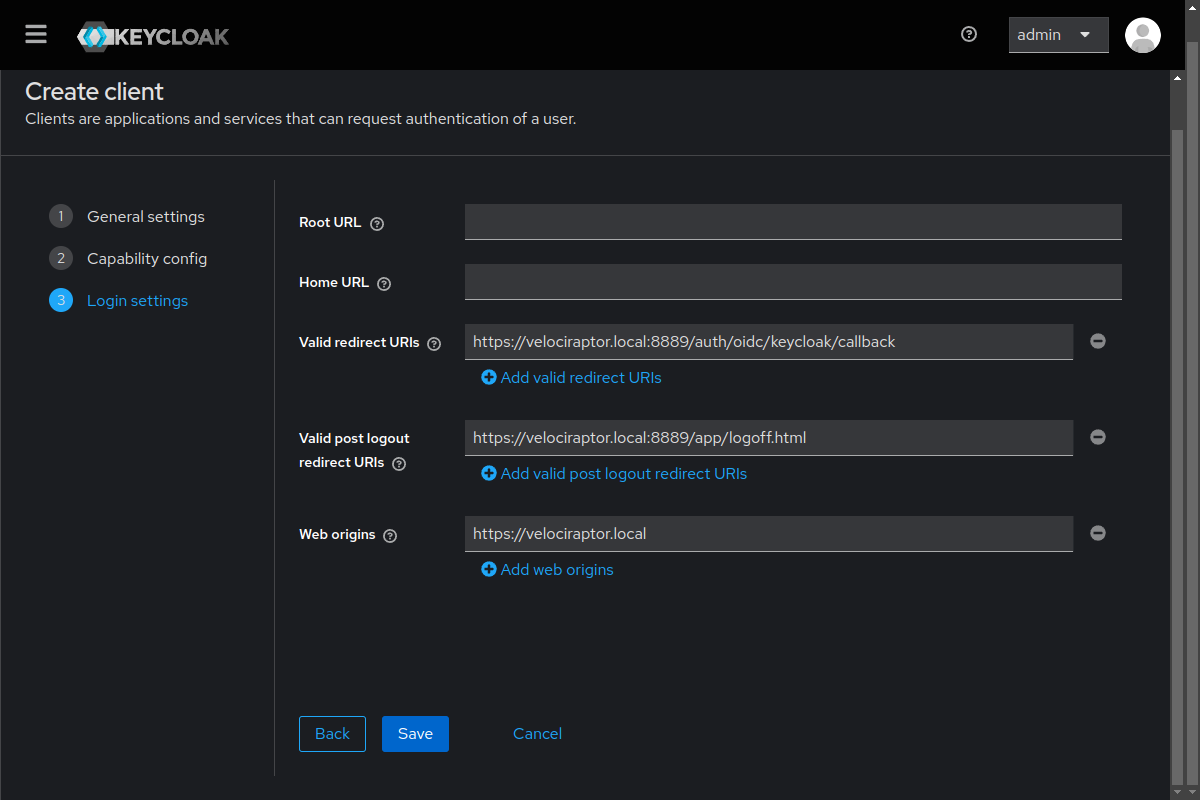1200x800 pixels.
Task: Show help for Home URL field
Action: [x=384, y=284]
